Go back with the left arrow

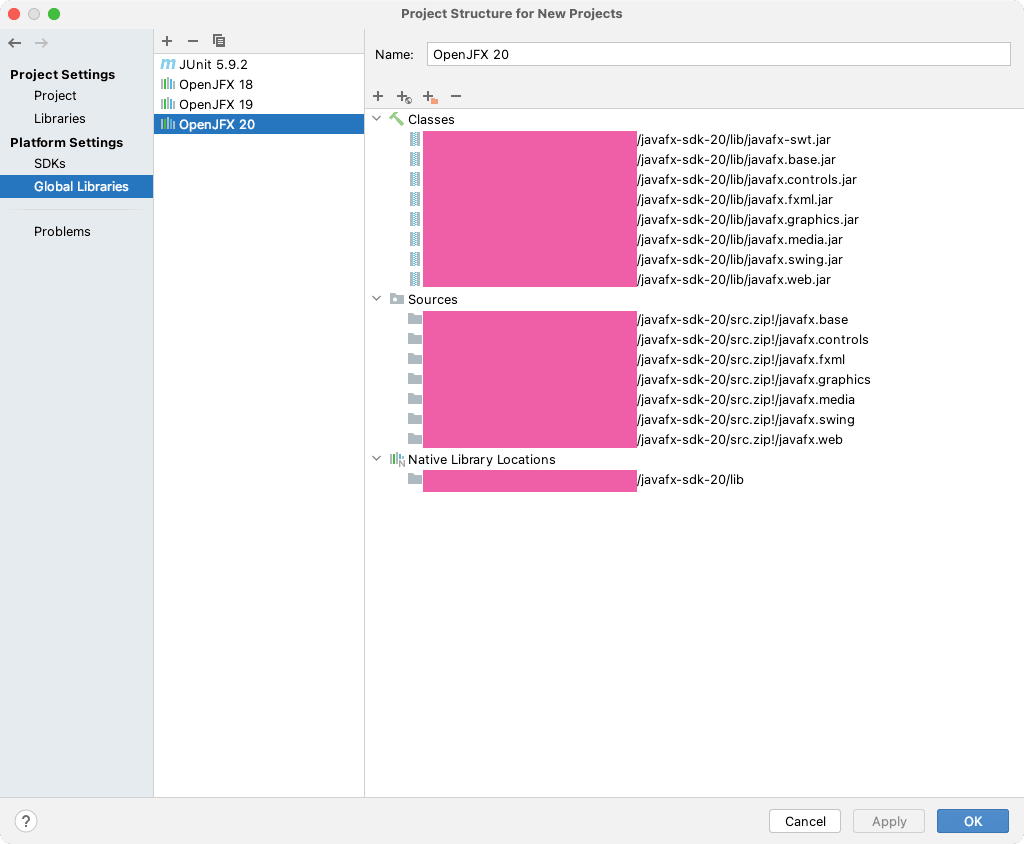click(x=15, y=43)
